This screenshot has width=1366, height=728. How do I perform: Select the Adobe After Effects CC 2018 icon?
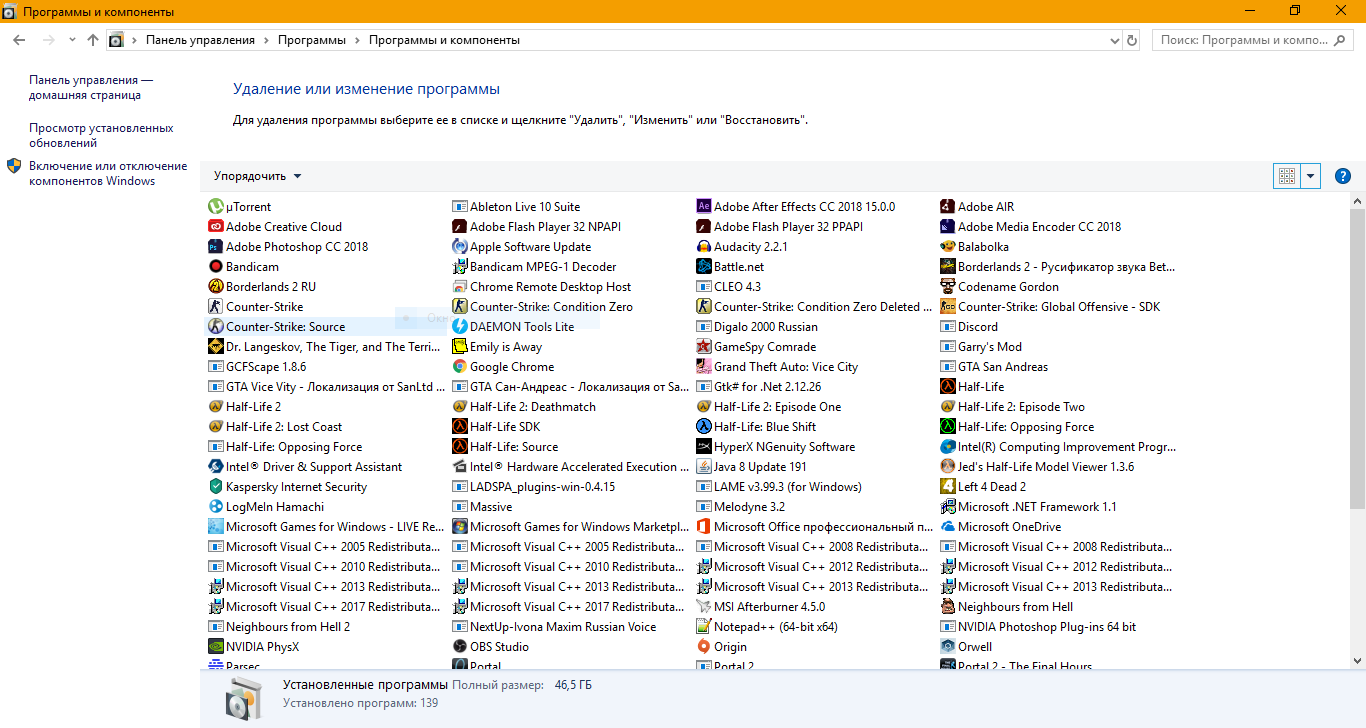[x=703, y=207]
